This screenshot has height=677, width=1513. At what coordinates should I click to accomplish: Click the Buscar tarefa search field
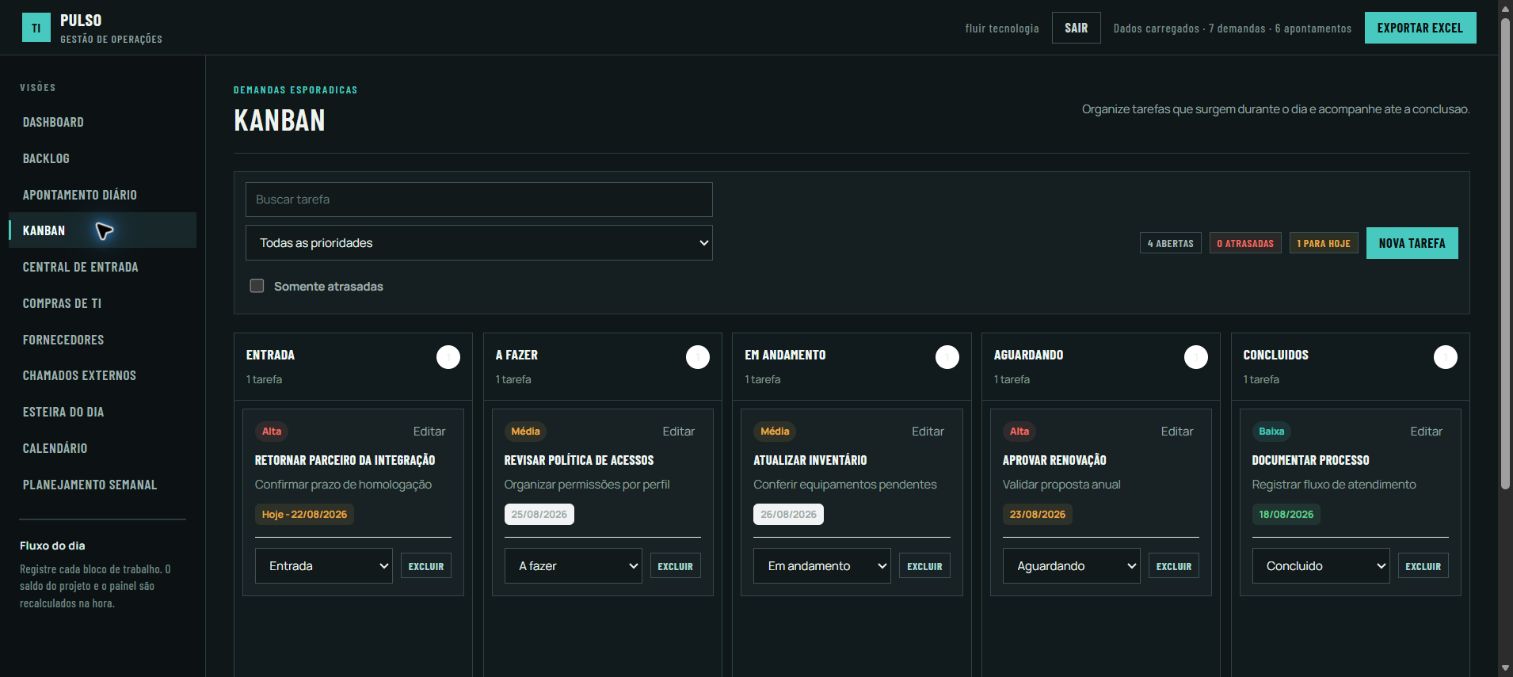pos(479,199)
